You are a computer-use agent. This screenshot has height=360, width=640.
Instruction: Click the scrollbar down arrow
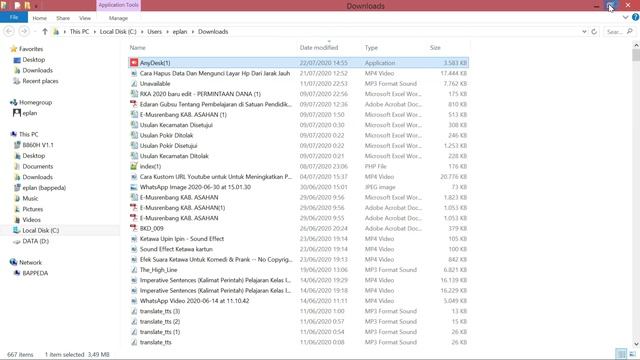coord(636,344)
